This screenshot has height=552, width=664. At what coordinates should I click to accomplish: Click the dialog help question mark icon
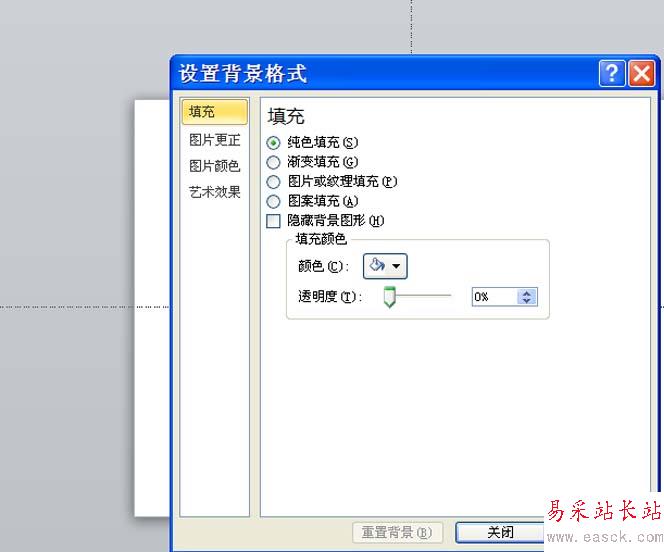612,74
